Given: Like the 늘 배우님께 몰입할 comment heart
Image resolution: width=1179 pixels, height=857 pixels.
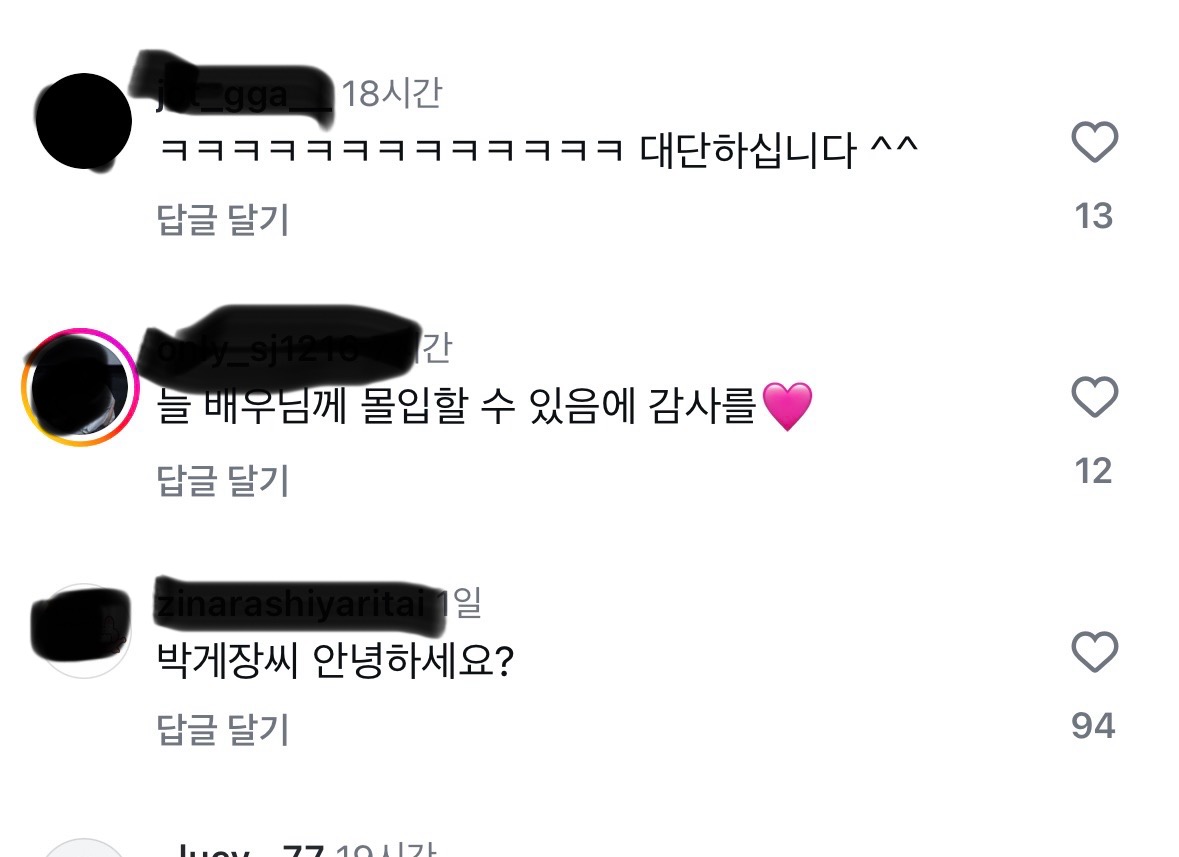Looking at the screenshot, I should (x=1094, y=396).
